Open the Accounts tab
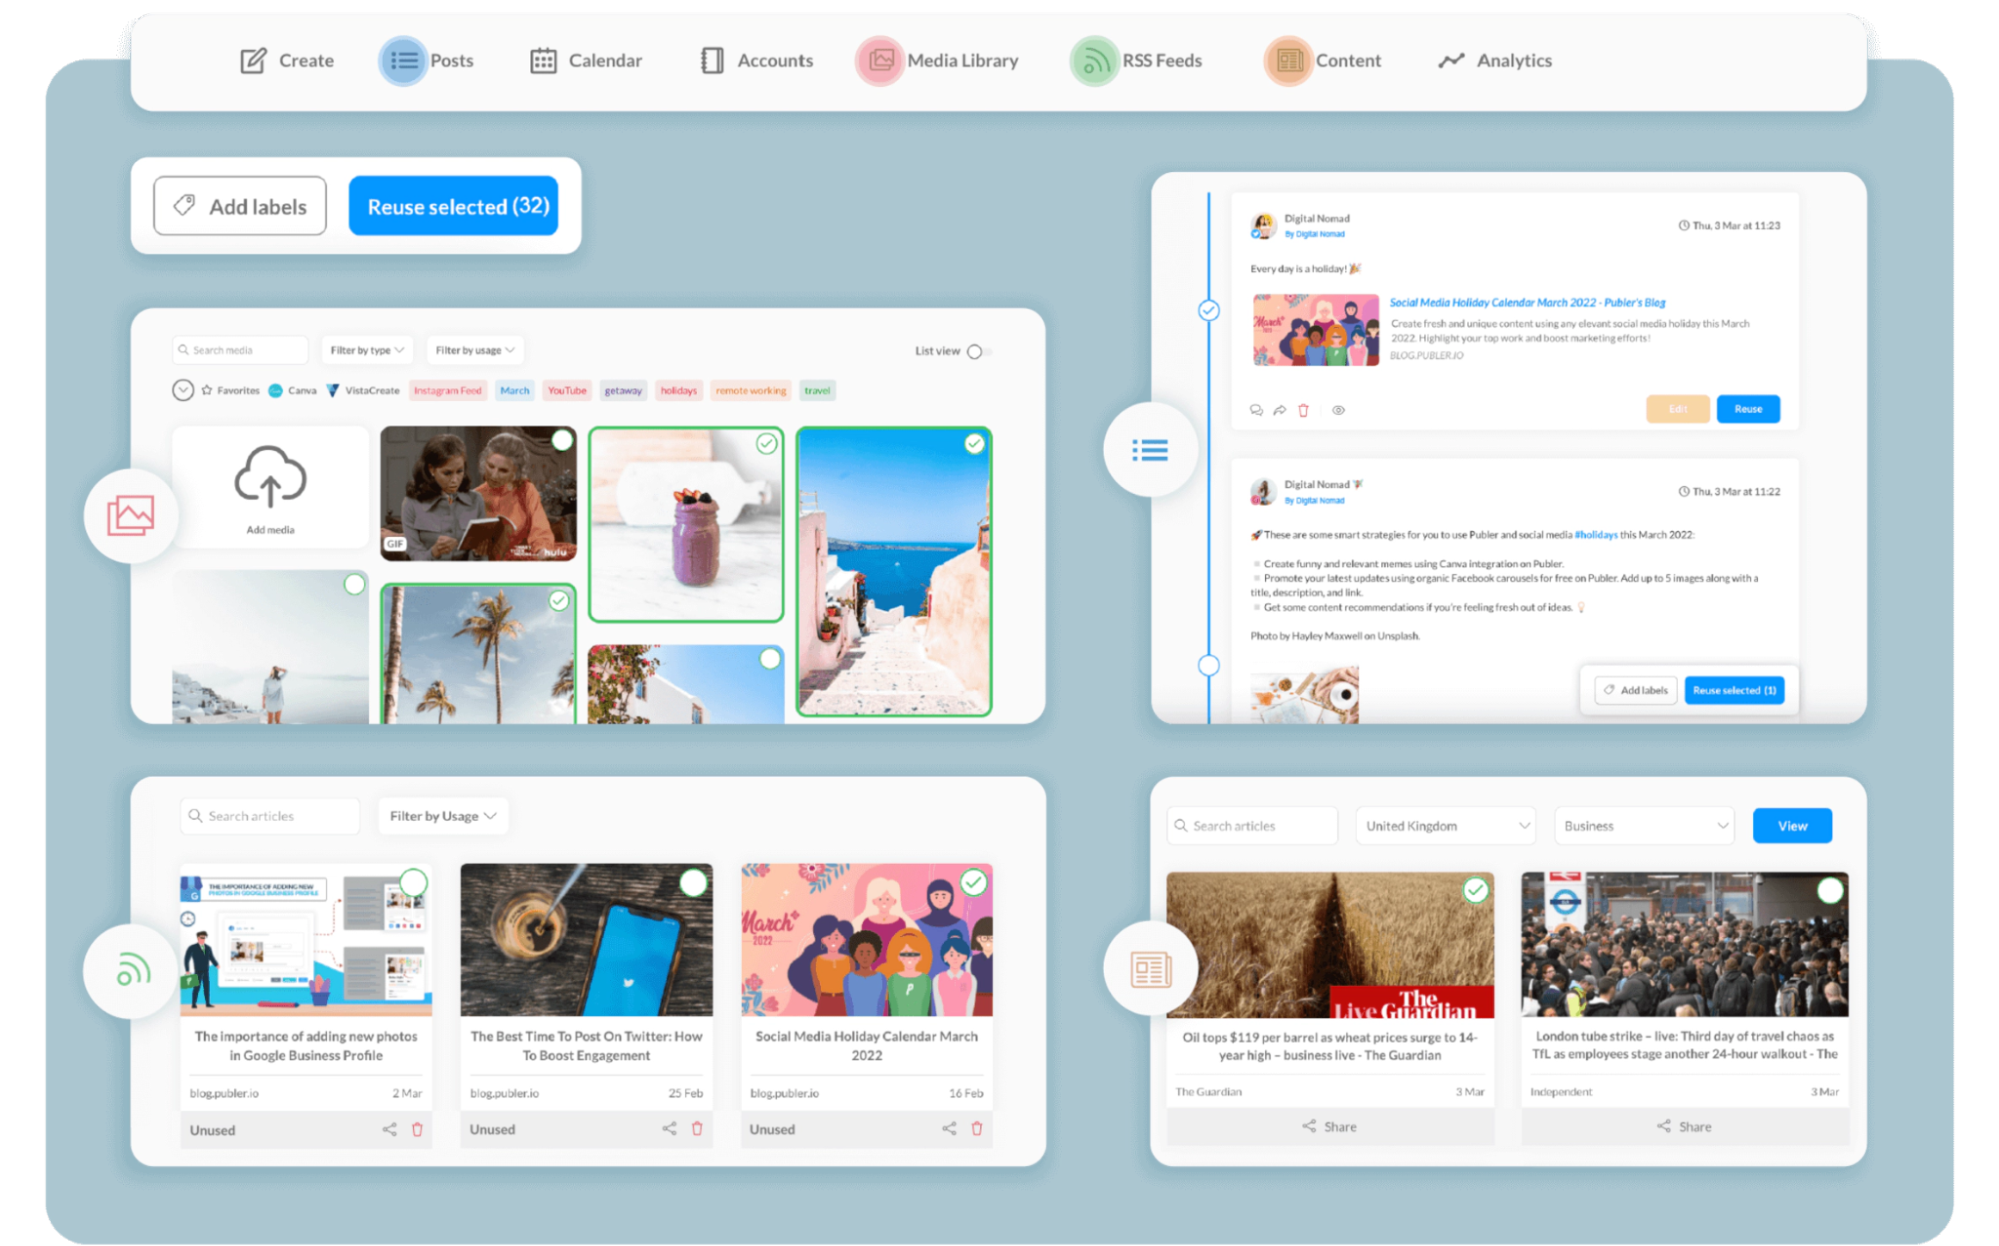1999x1246 pixels. coord(757,61)
